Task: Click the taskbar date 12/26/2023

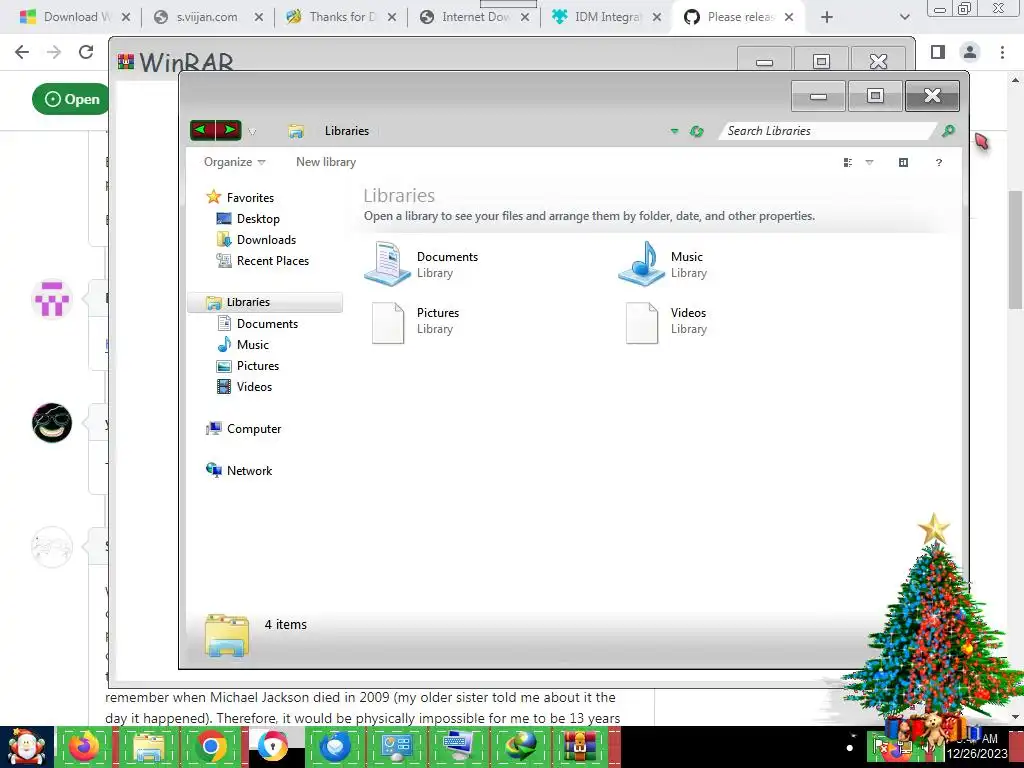Action: (x=977, y=754)
